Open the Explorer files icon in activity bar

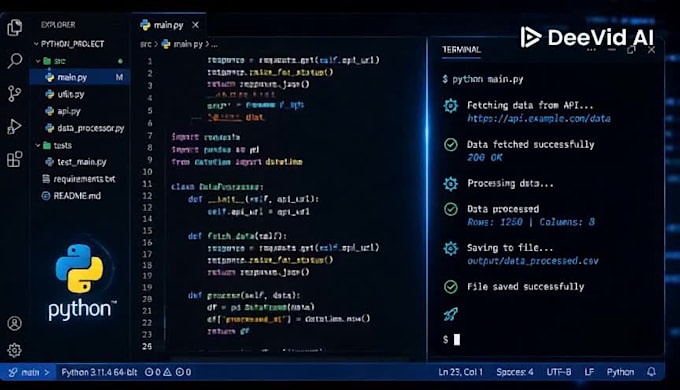tap(15, 28)
